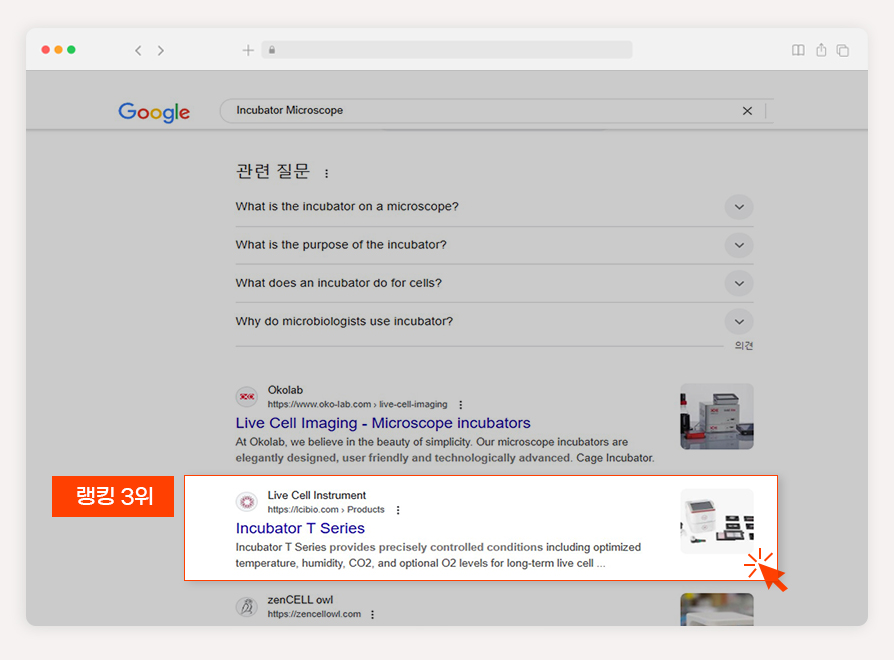The width and height of the screenshot is (894, 660).
Task: Click the Okolab site favicon
Action: pos(247,397)
